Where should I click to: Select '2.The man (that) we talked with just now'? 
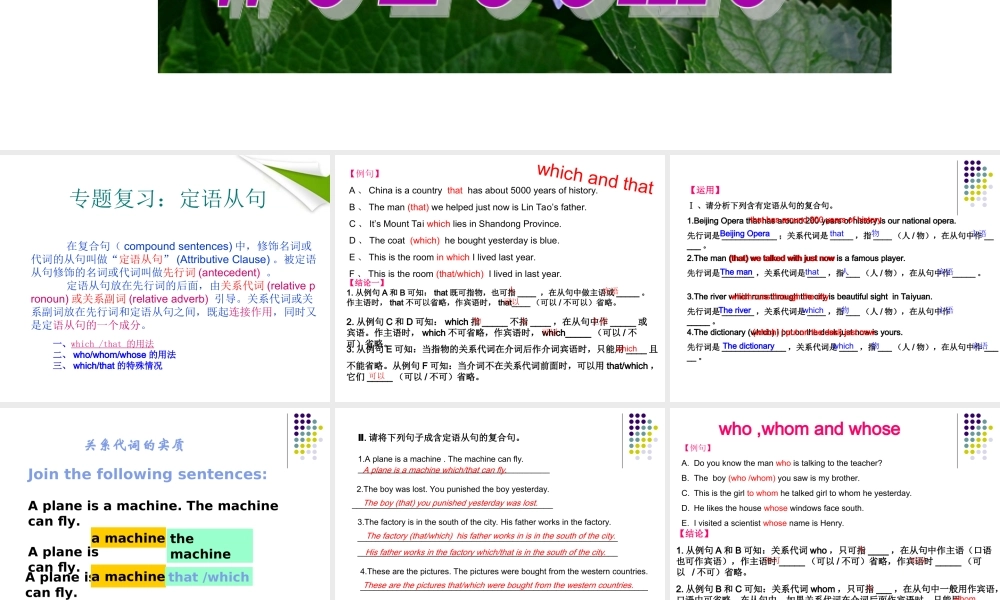coord(796,258)
